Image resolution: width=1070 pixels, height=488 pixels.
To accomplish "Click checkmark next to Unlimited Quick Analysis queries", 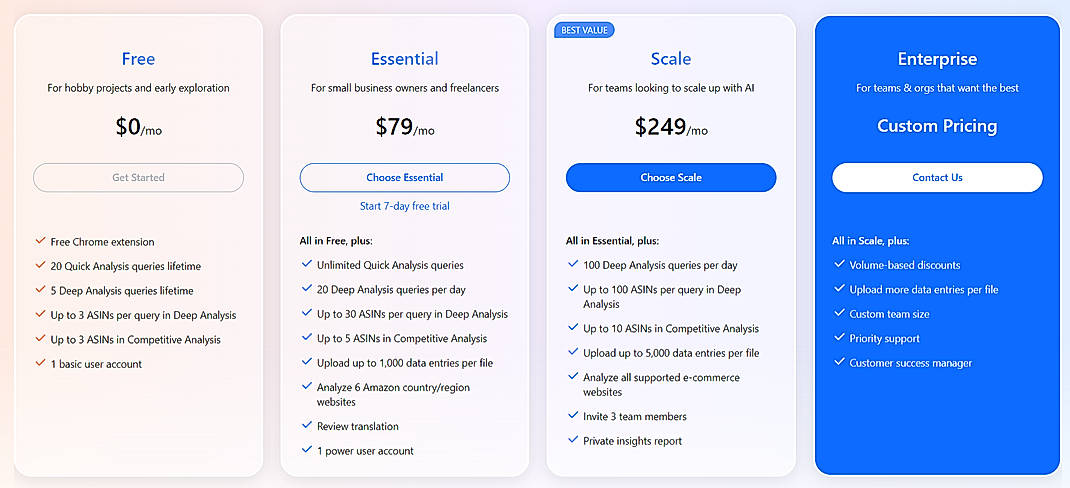I will tap(307, 265).
